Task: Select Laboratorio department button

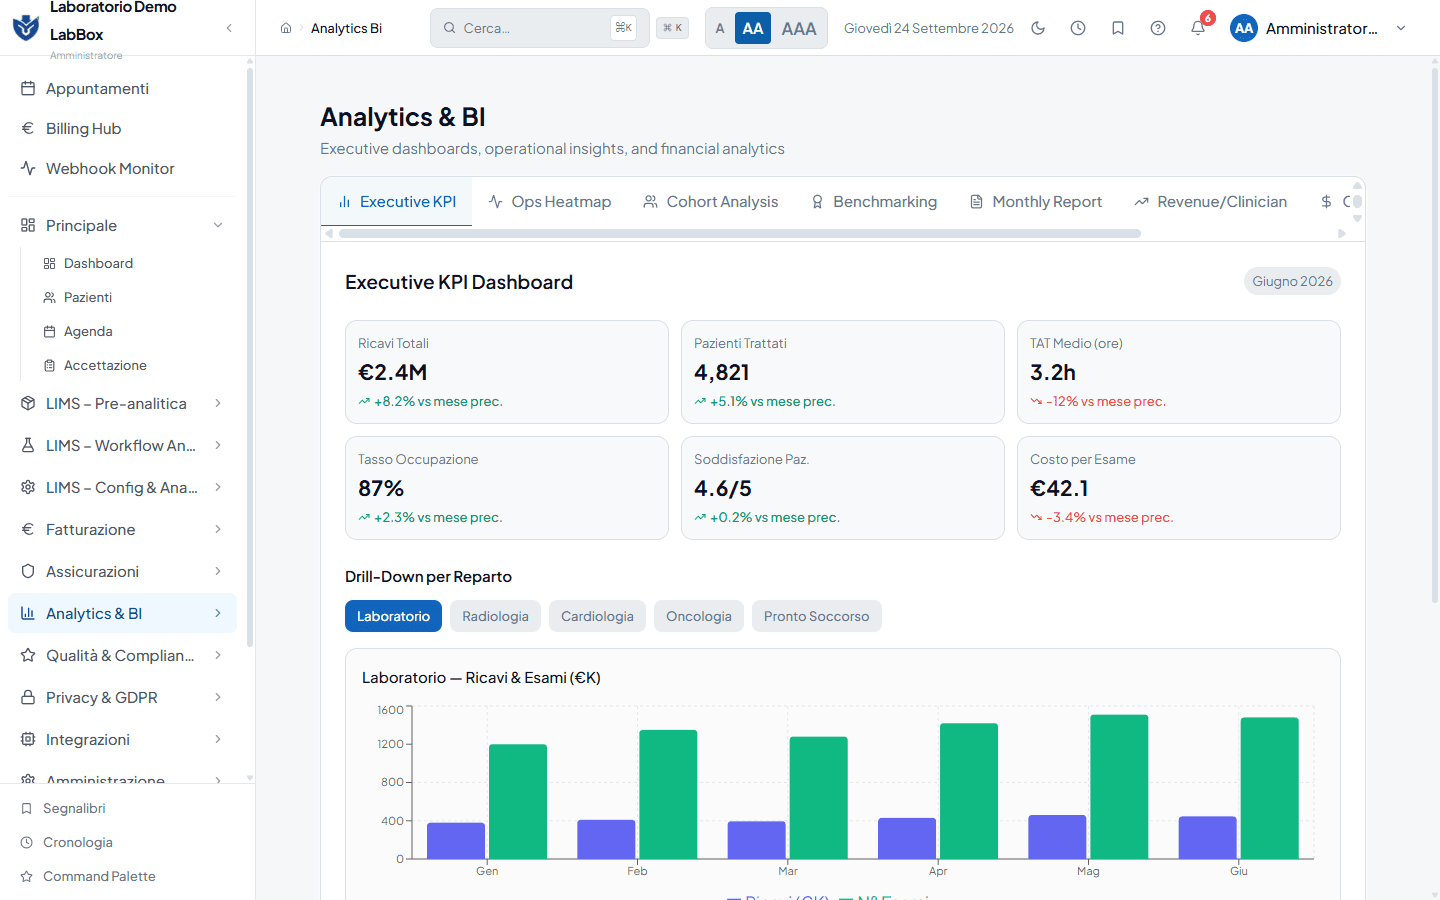Action: (393, 616)
